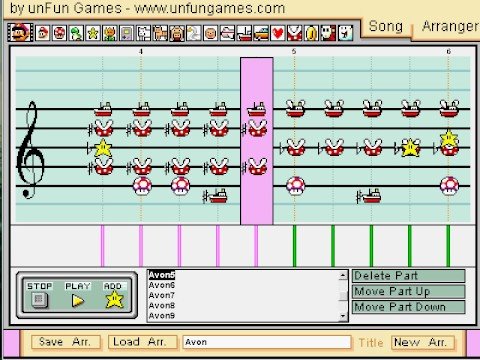The width and height of the screenshot is (480, 360).
Task: Switch to the Song tab
Action: (x=386, y=26)
